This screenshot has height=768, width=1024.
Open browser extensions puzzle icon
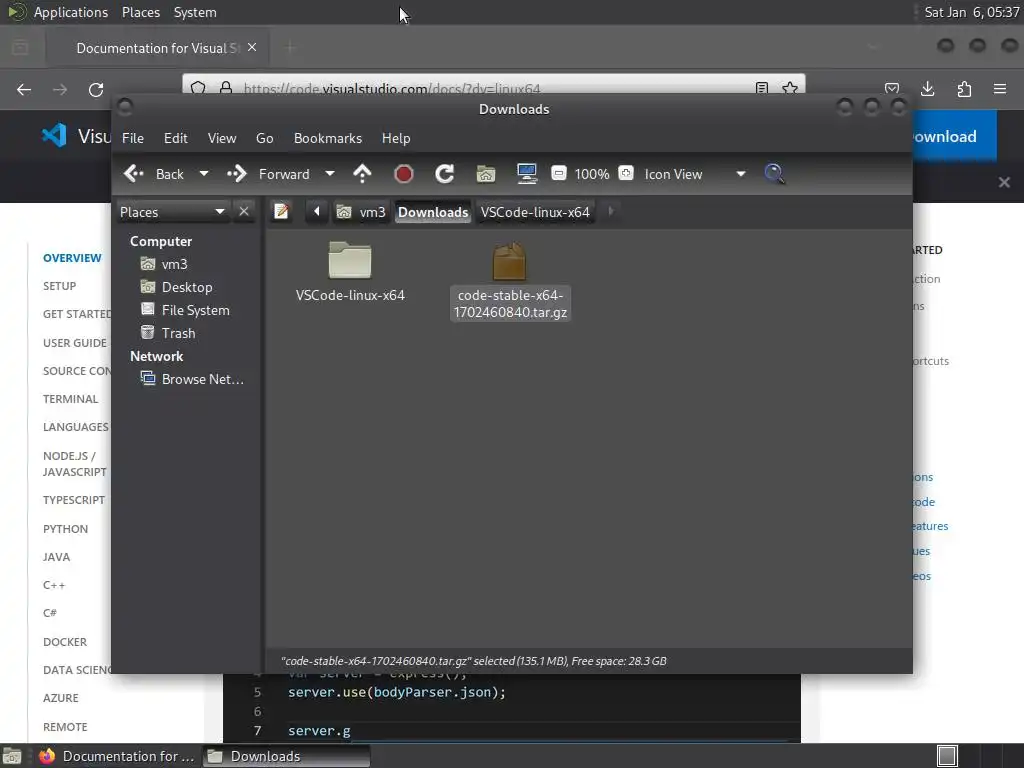[964, 89]
